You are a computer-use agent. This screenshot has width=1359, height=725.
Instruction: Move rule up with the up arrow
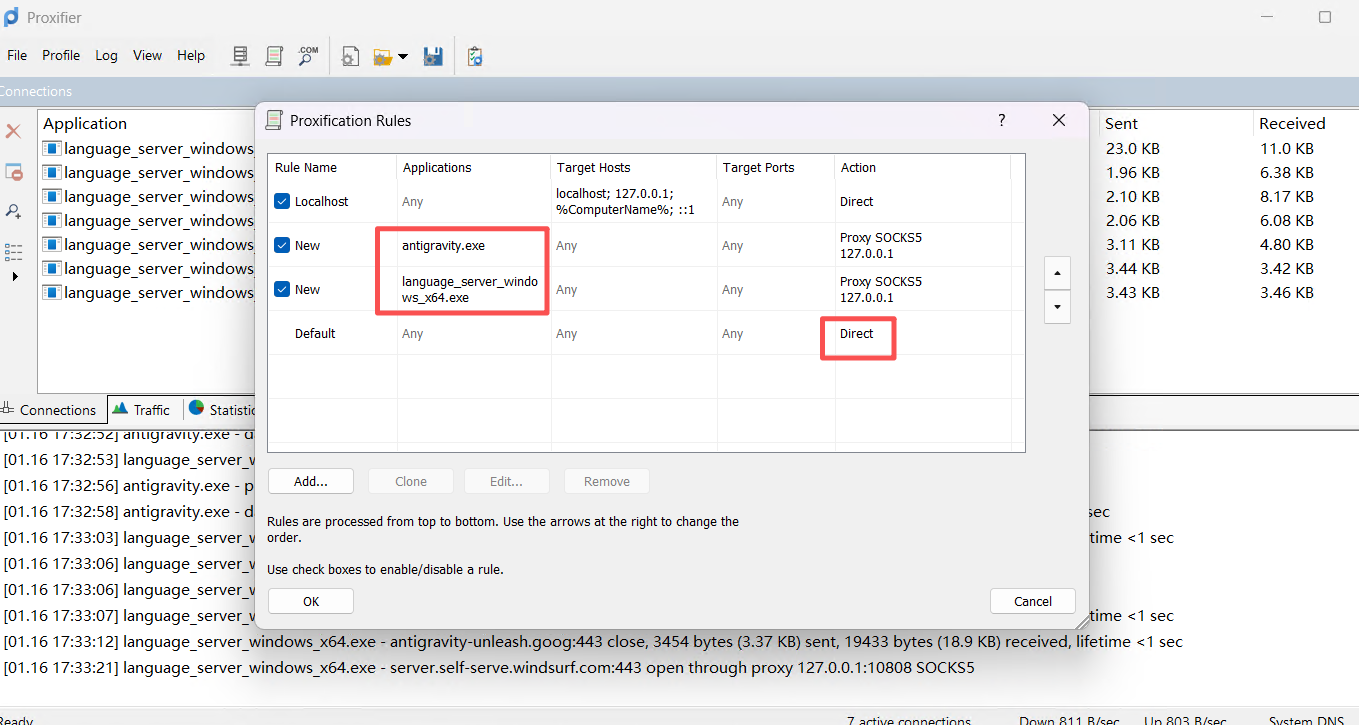1057,272
